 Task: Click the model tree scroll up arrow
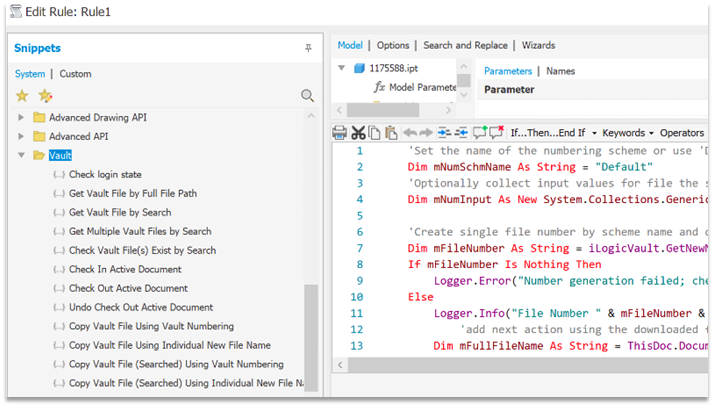tap(464, 66)
